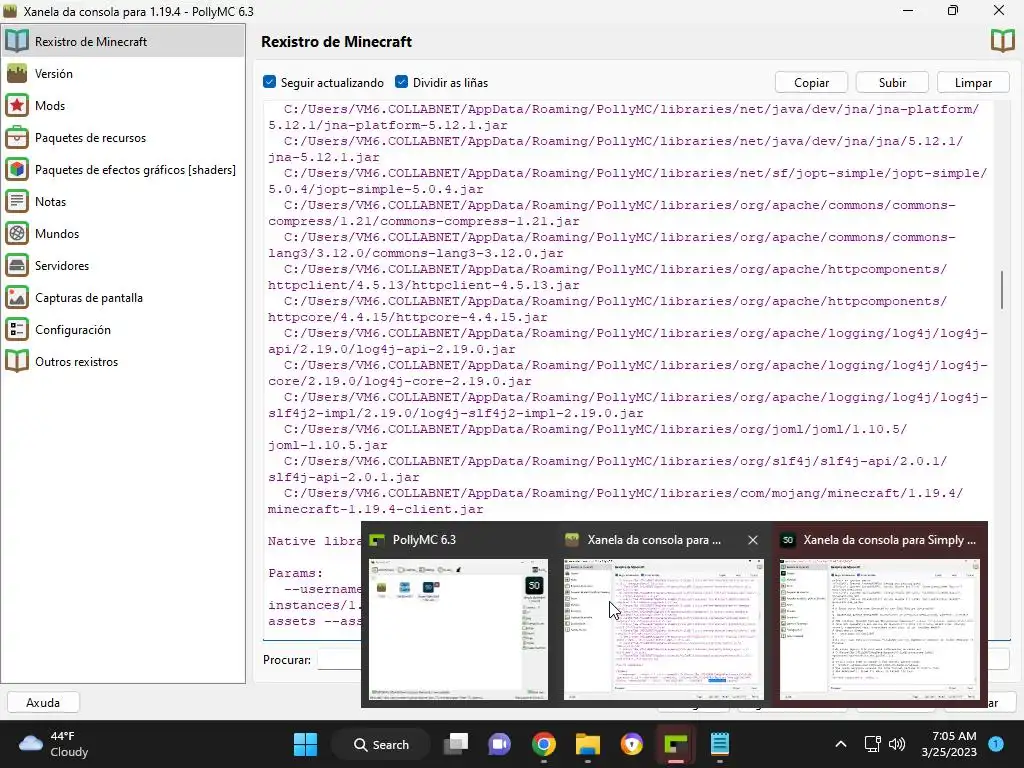
Task: Click the yellow shield taskbar icon
Action: 632,744
